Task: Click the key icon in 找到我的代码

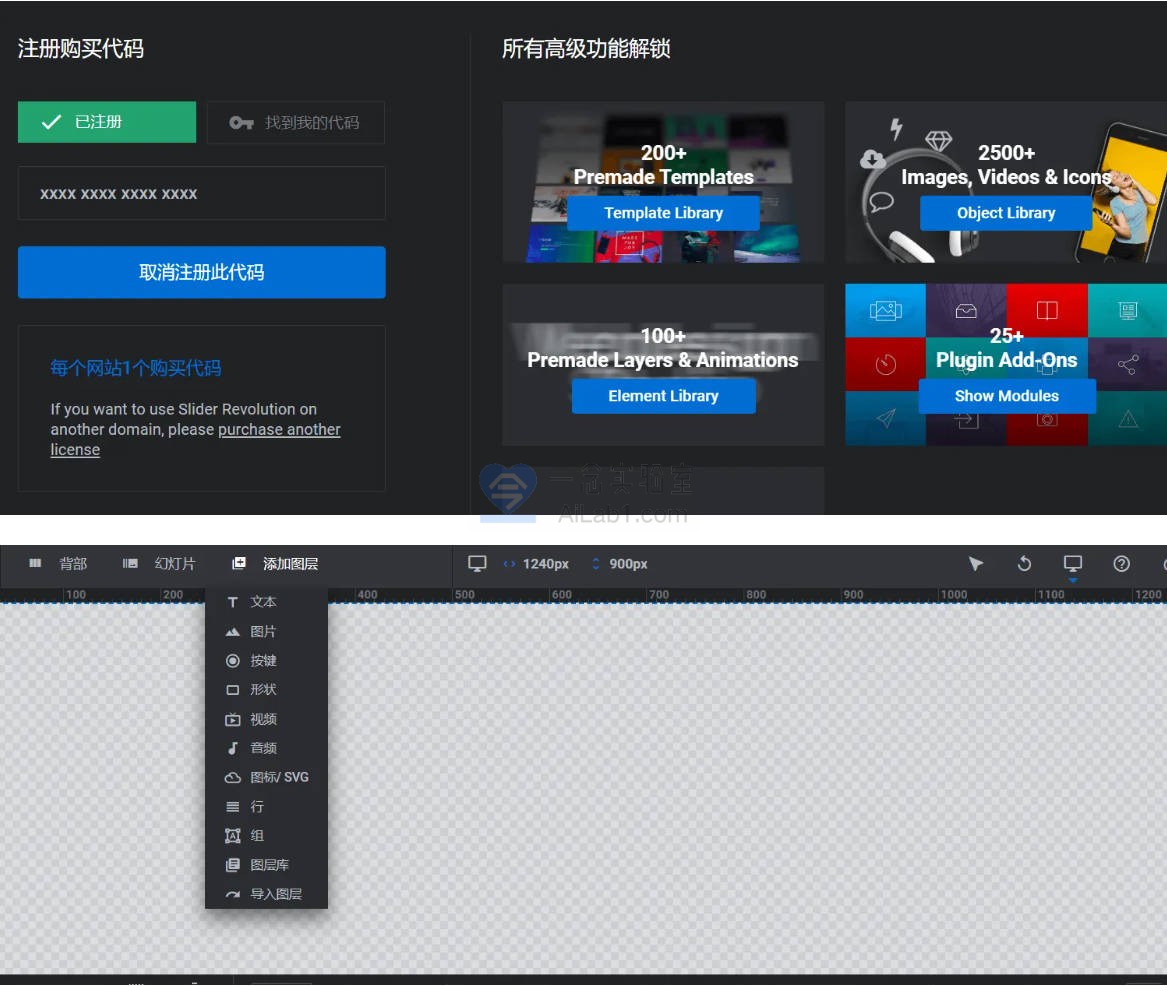Action: coord(241,123)
